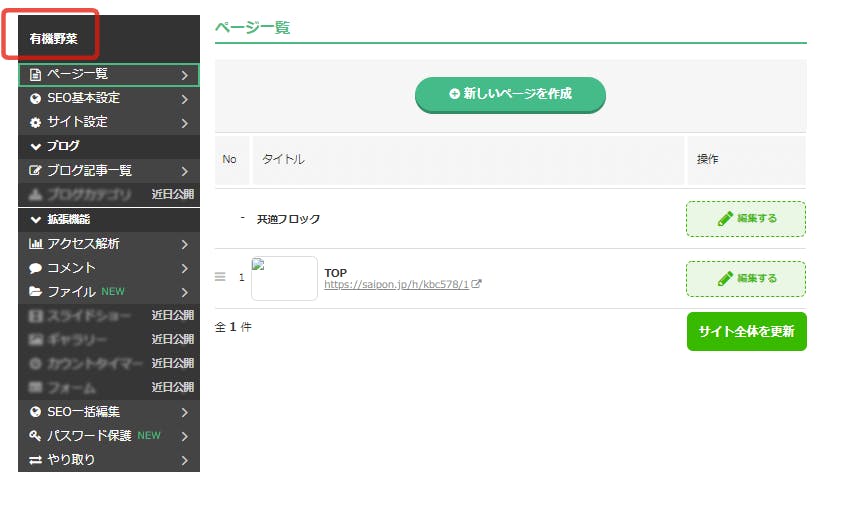Click the TOP page thumbnail image

pyautogui.click(x=284, y=278)
